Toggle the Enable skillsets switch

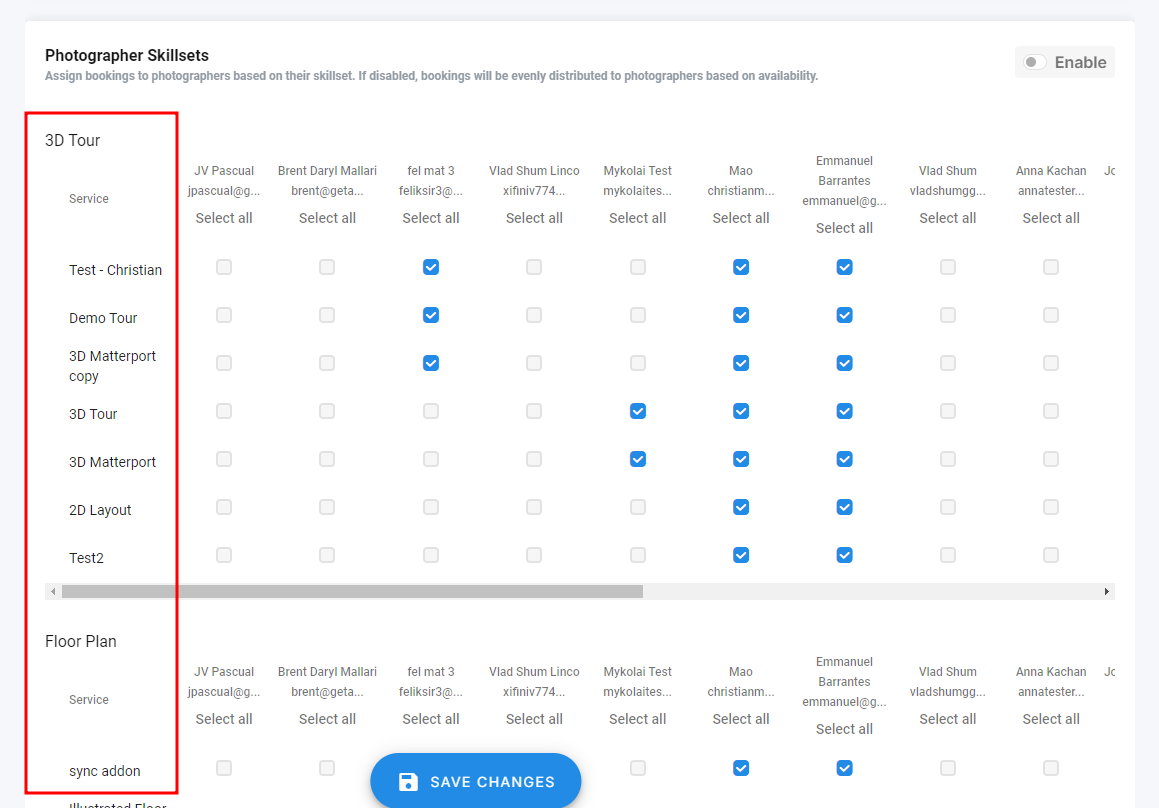1035,62
